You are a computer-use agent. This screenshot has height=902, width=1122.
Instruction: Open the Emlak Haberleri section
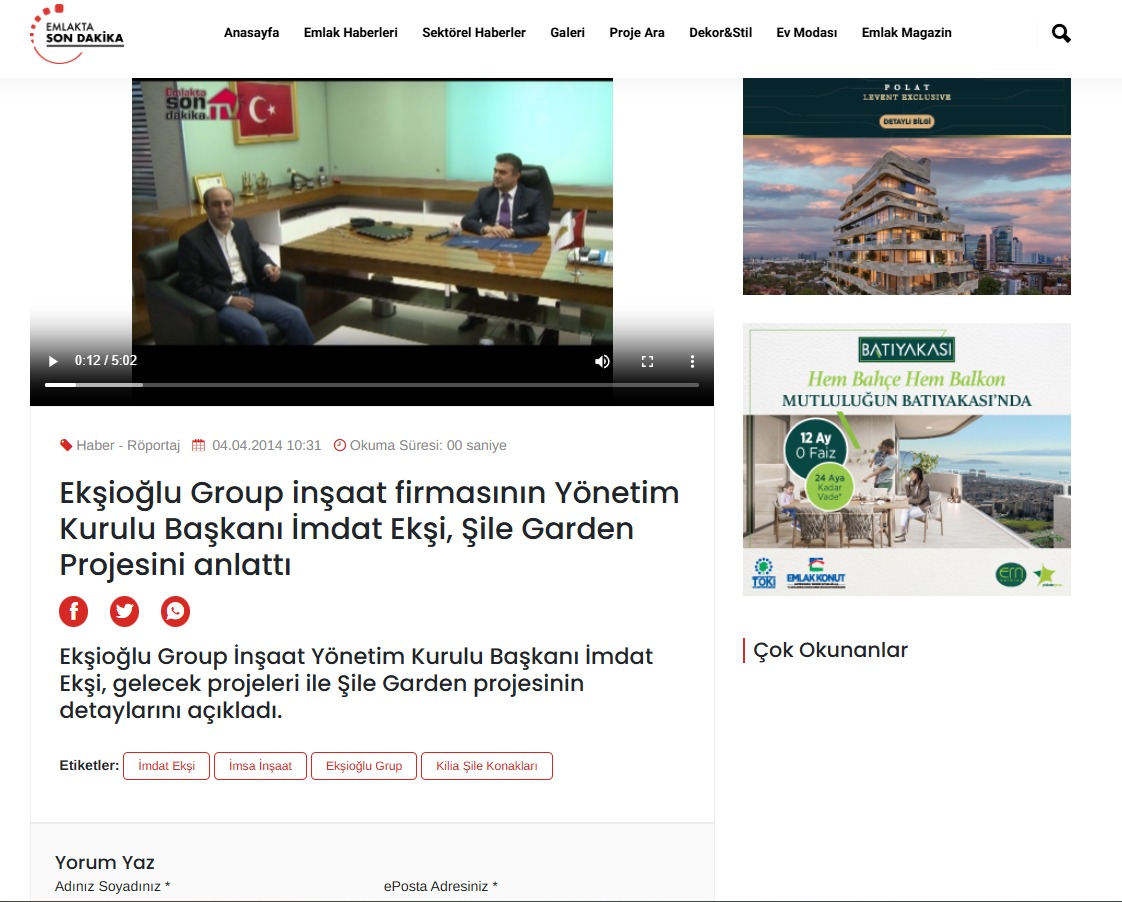tap(350, 32)
